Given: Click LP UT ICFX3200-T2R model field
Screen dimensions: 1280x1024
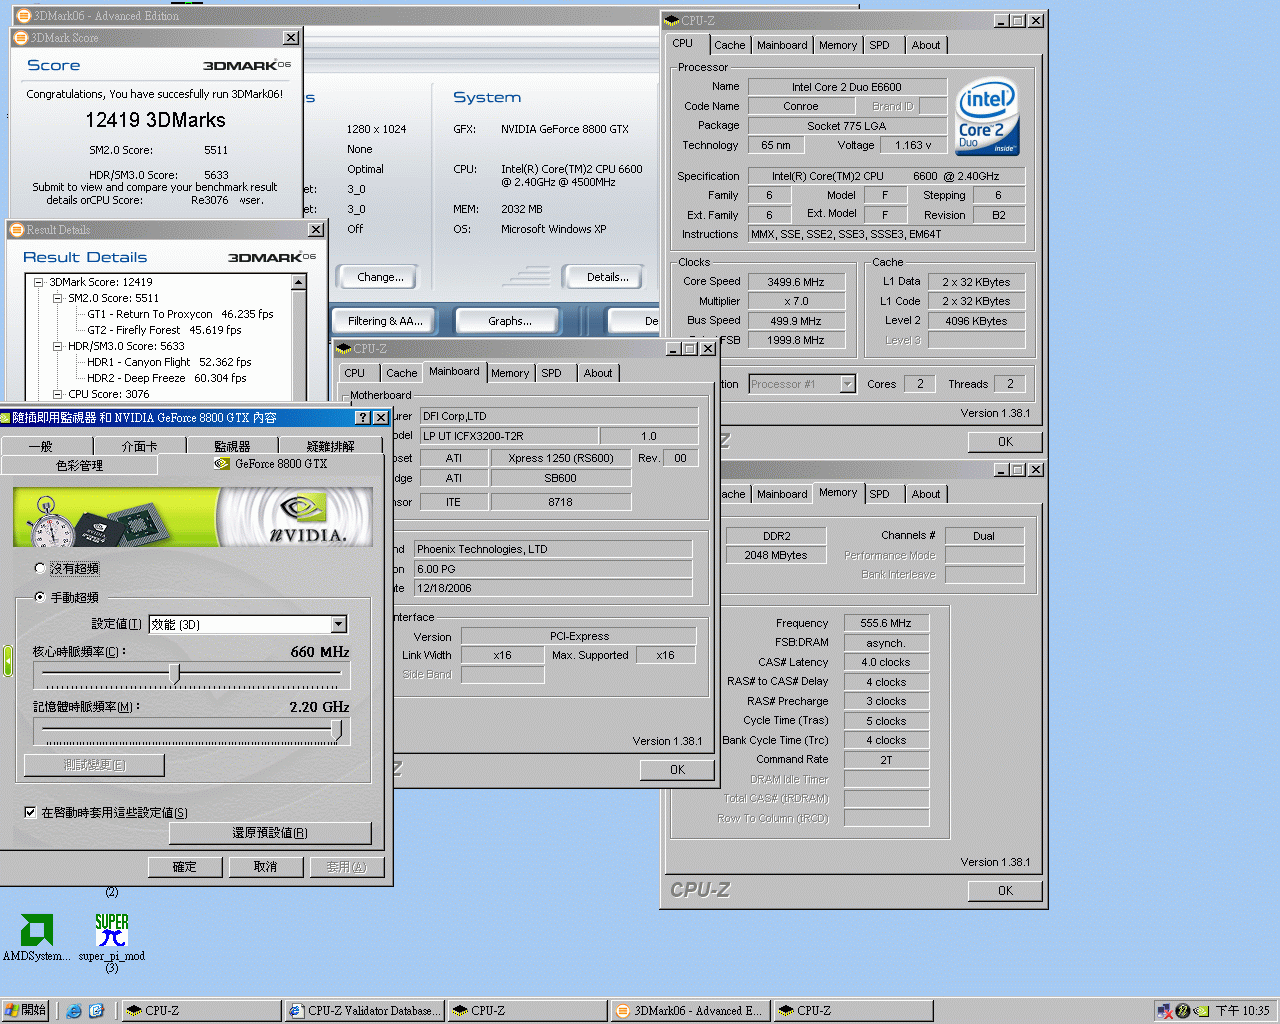Looking at the screenshot, I should [x=508, y=436].
